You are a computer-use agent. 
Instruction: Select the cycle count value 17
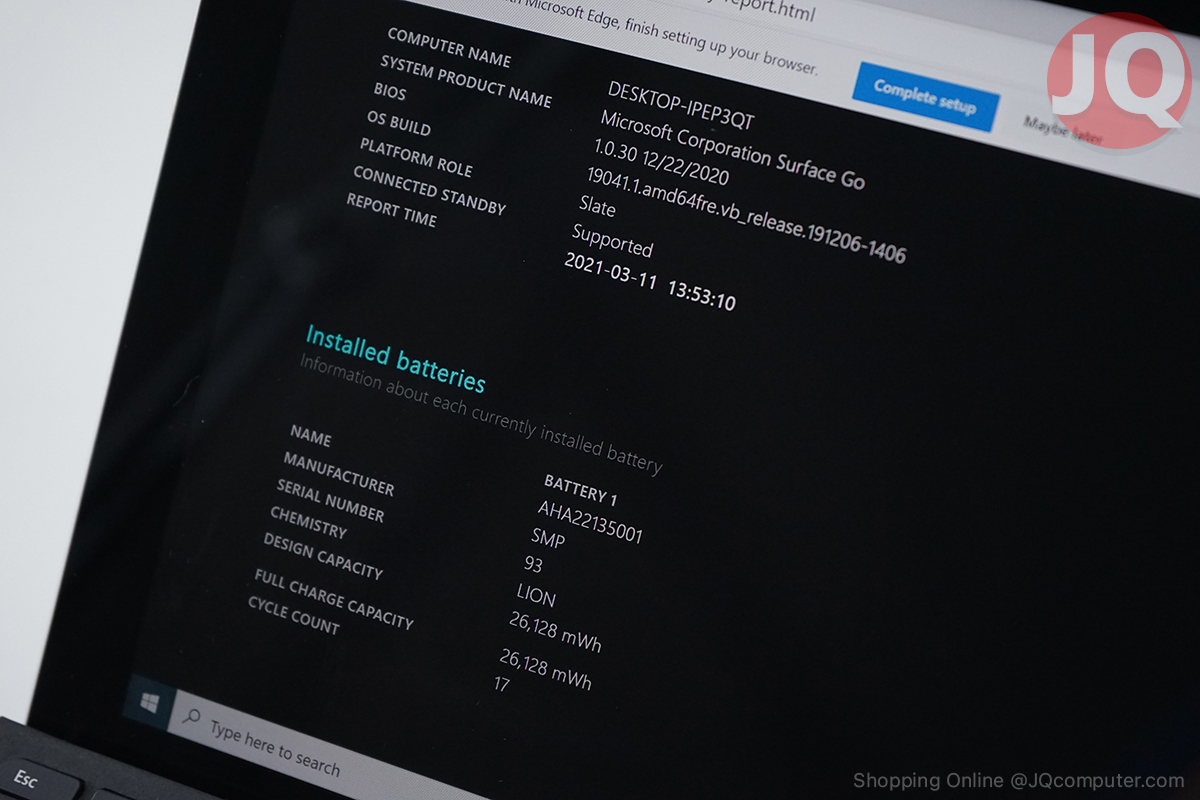tap(502, 685)
